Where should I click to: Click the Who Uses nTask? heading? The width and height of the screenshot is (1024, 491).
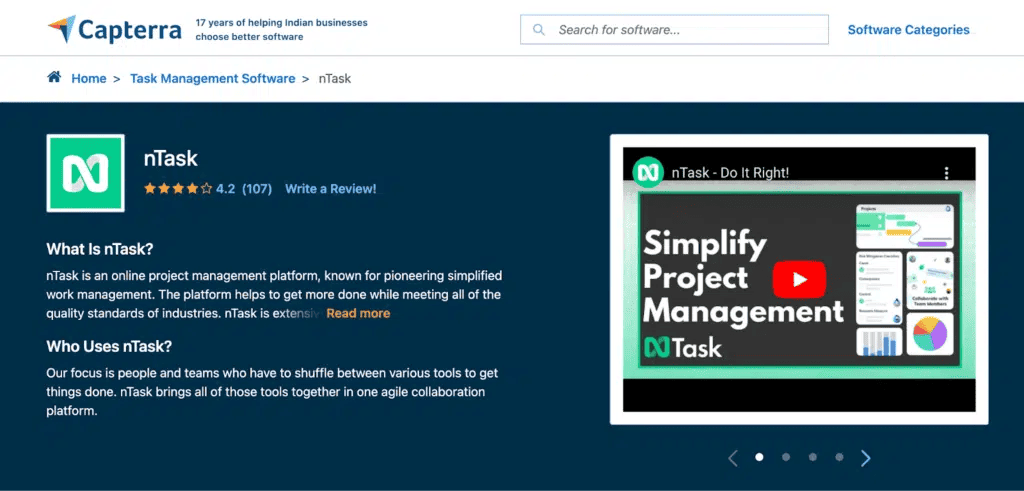click(109, 347)
